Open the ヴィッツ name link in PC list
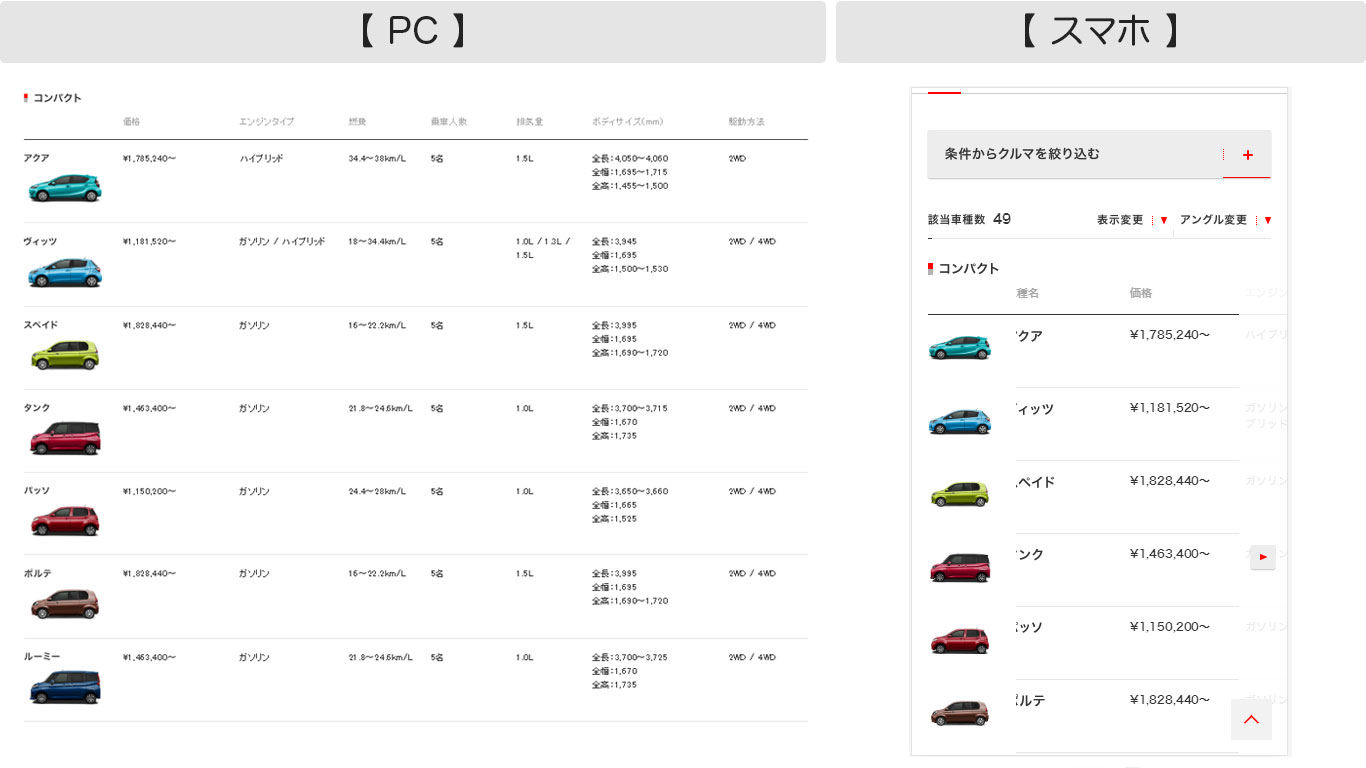Viewport: 1366px width, 768px height. pos(40,242)
